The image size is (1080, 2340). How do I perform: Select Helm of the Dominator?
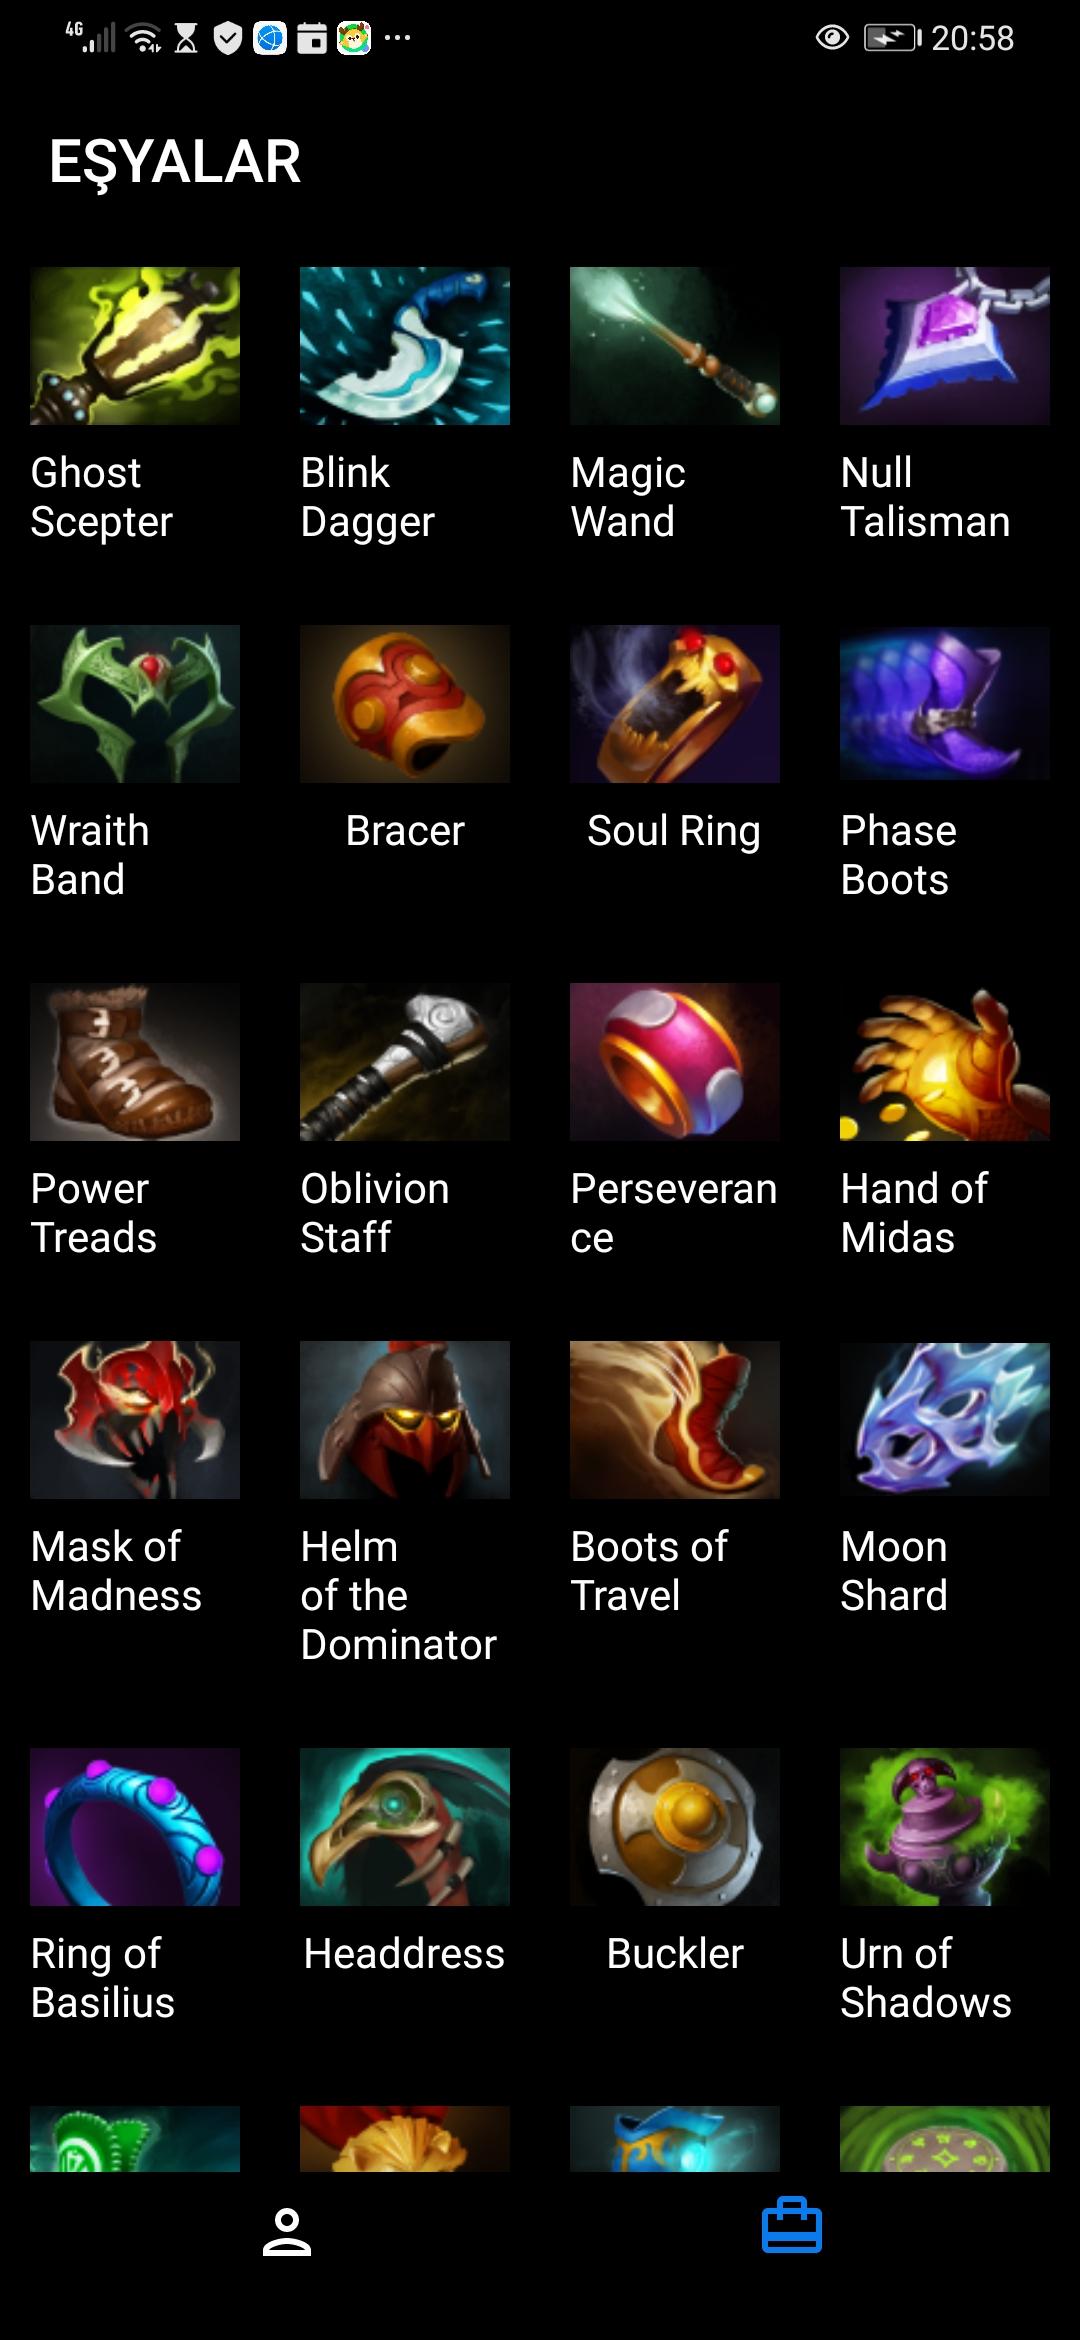pos(405,1420)
